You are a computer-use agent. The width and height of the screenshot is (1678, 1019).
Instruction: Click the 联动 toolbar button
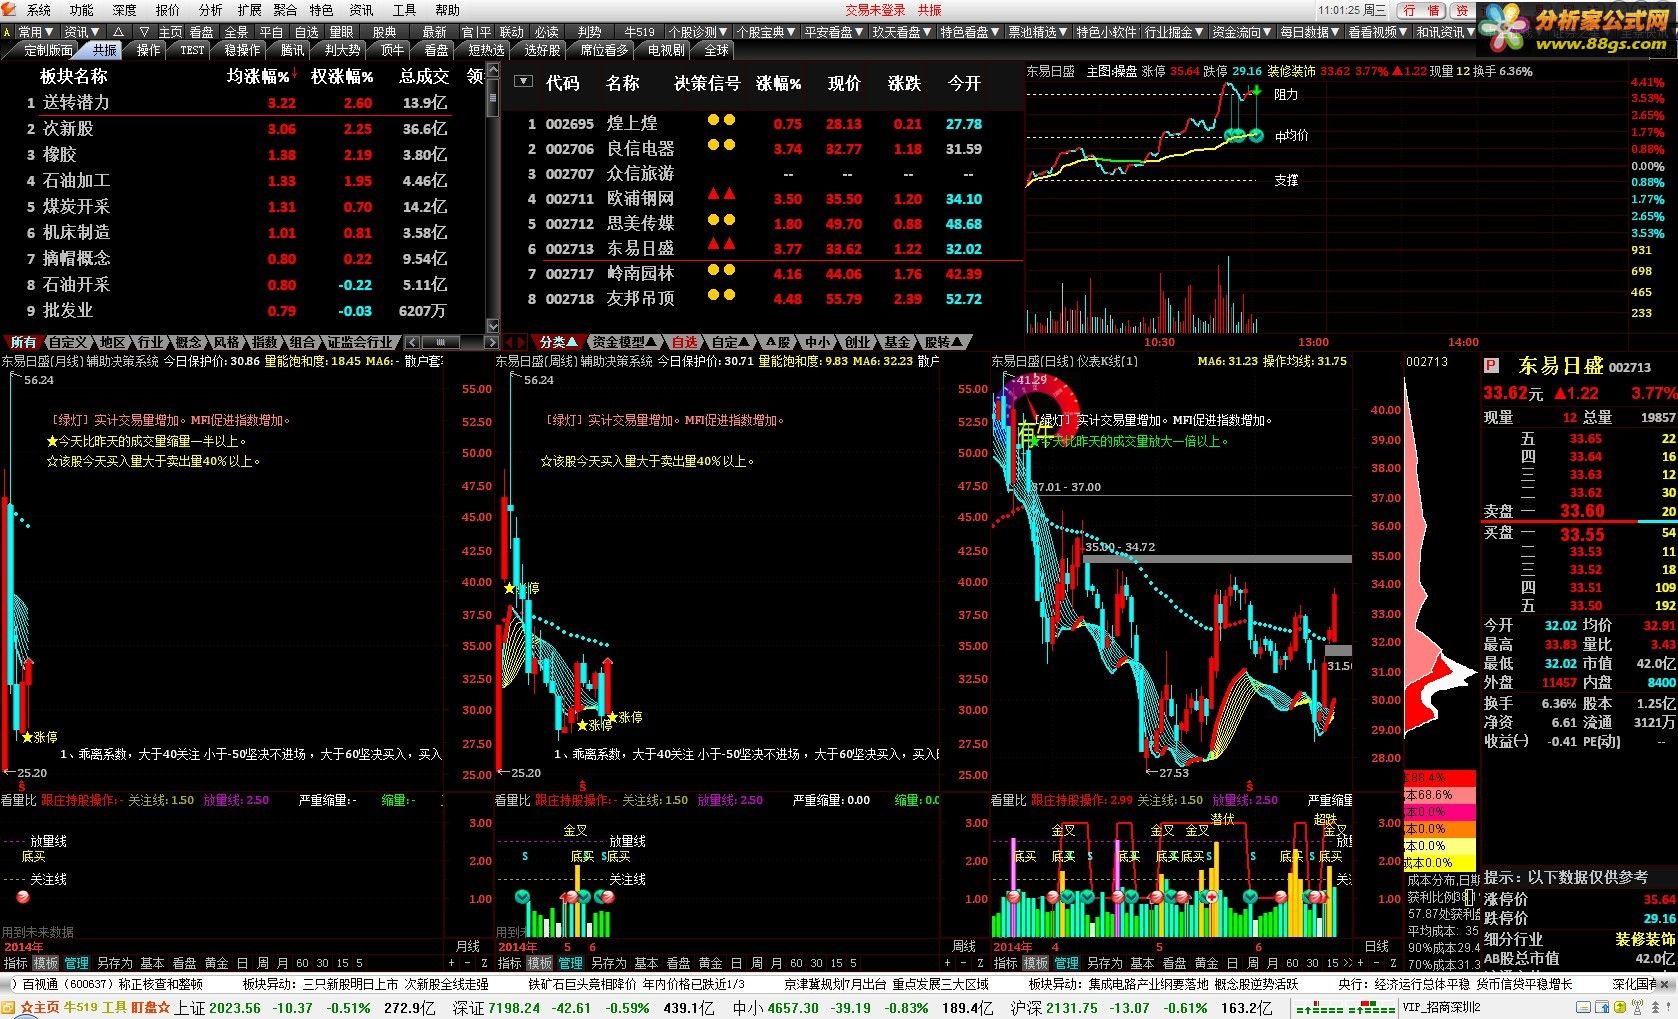point(512,32)
